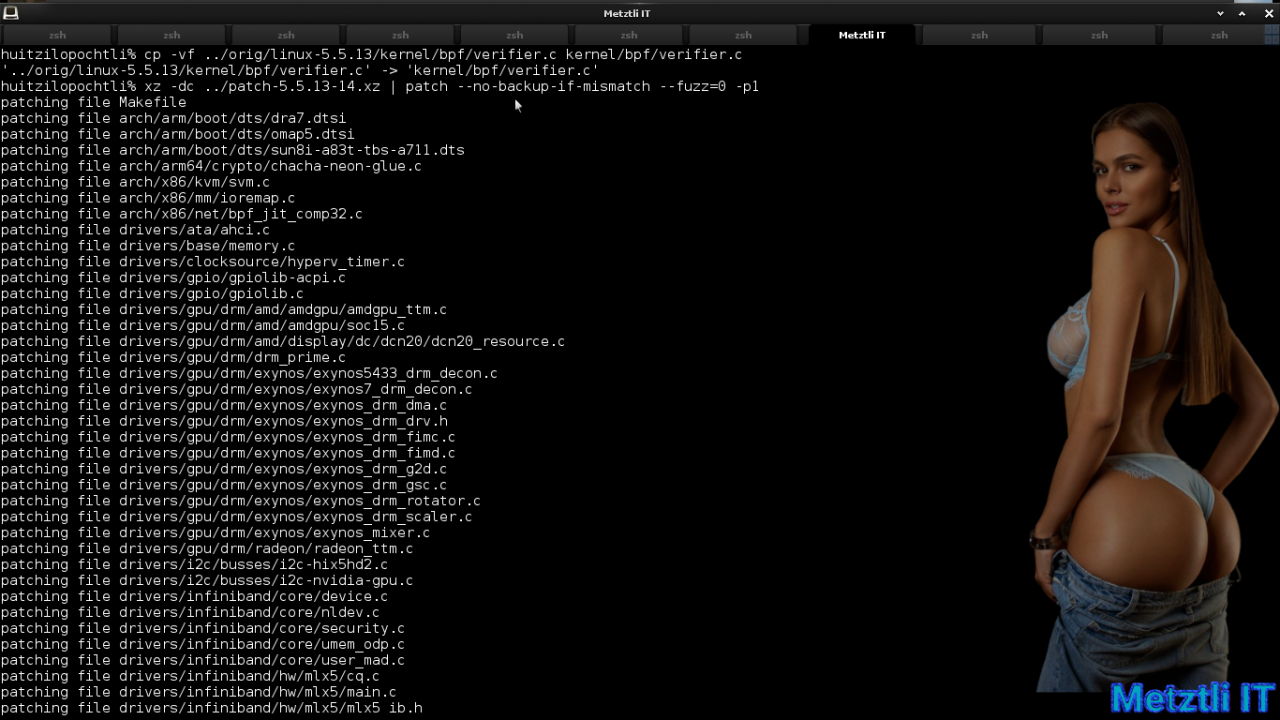This screenshot has height=720, width=1280.
Task: Click the up-arrow maximize button in the title bar
Action: (1242, 13)
